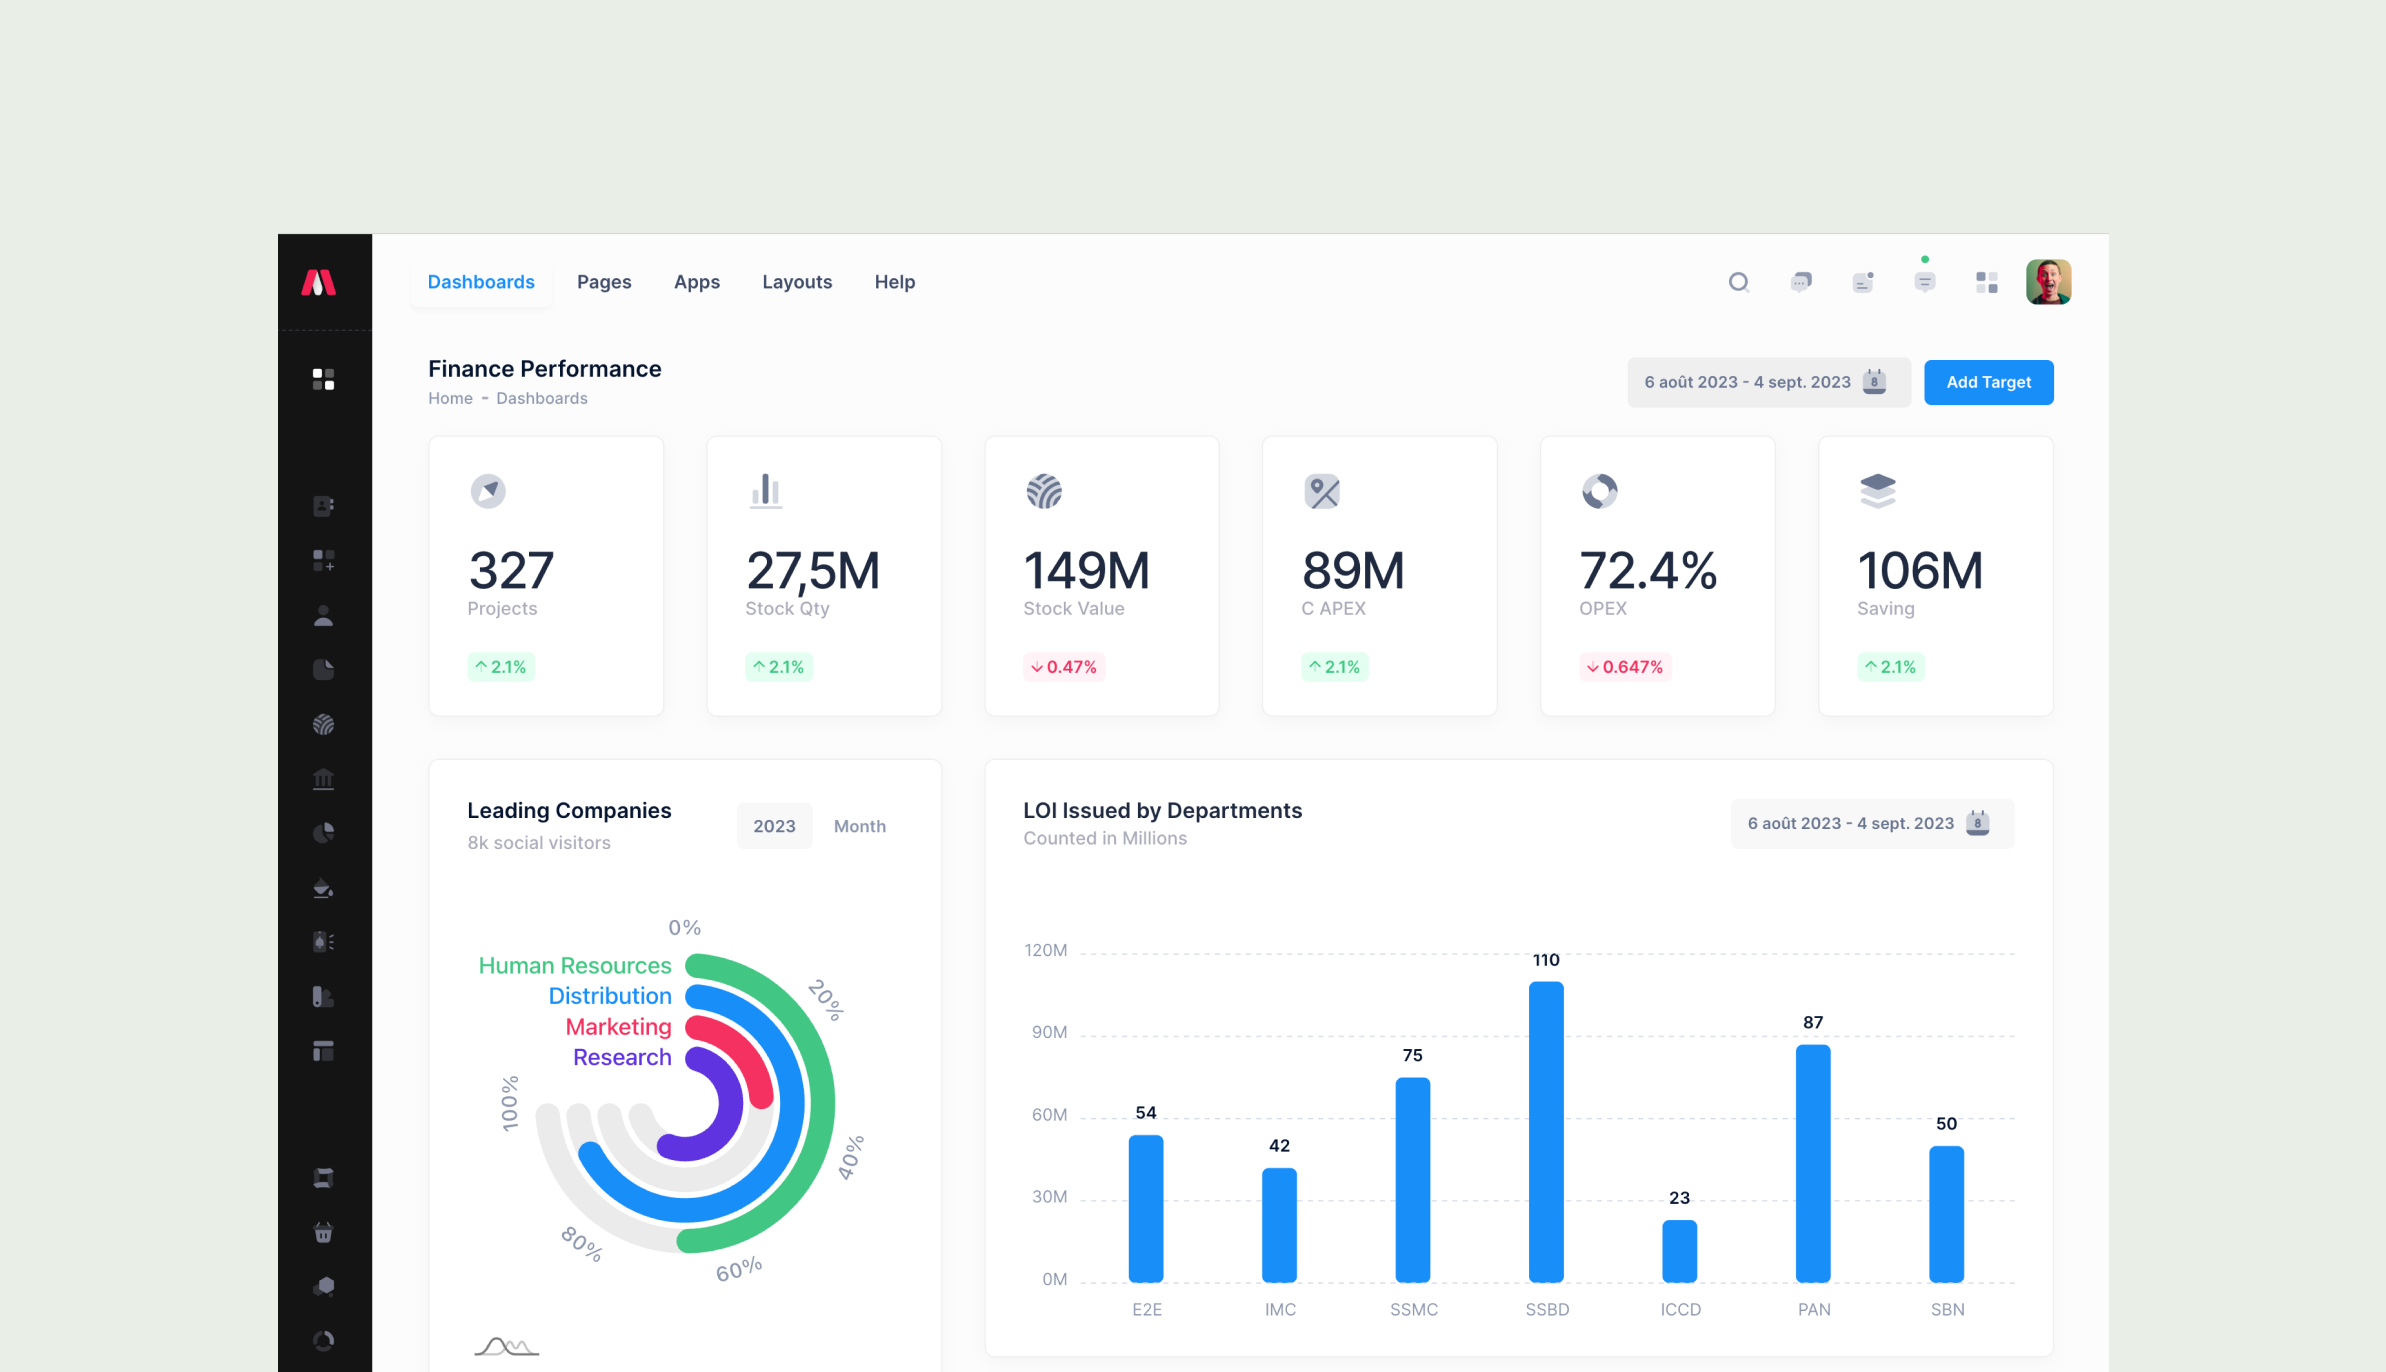Open notifications icon with green dot
The width and height of the screenshot is (2386, 1372).
pyautogui.click(x=1924, y=282)
